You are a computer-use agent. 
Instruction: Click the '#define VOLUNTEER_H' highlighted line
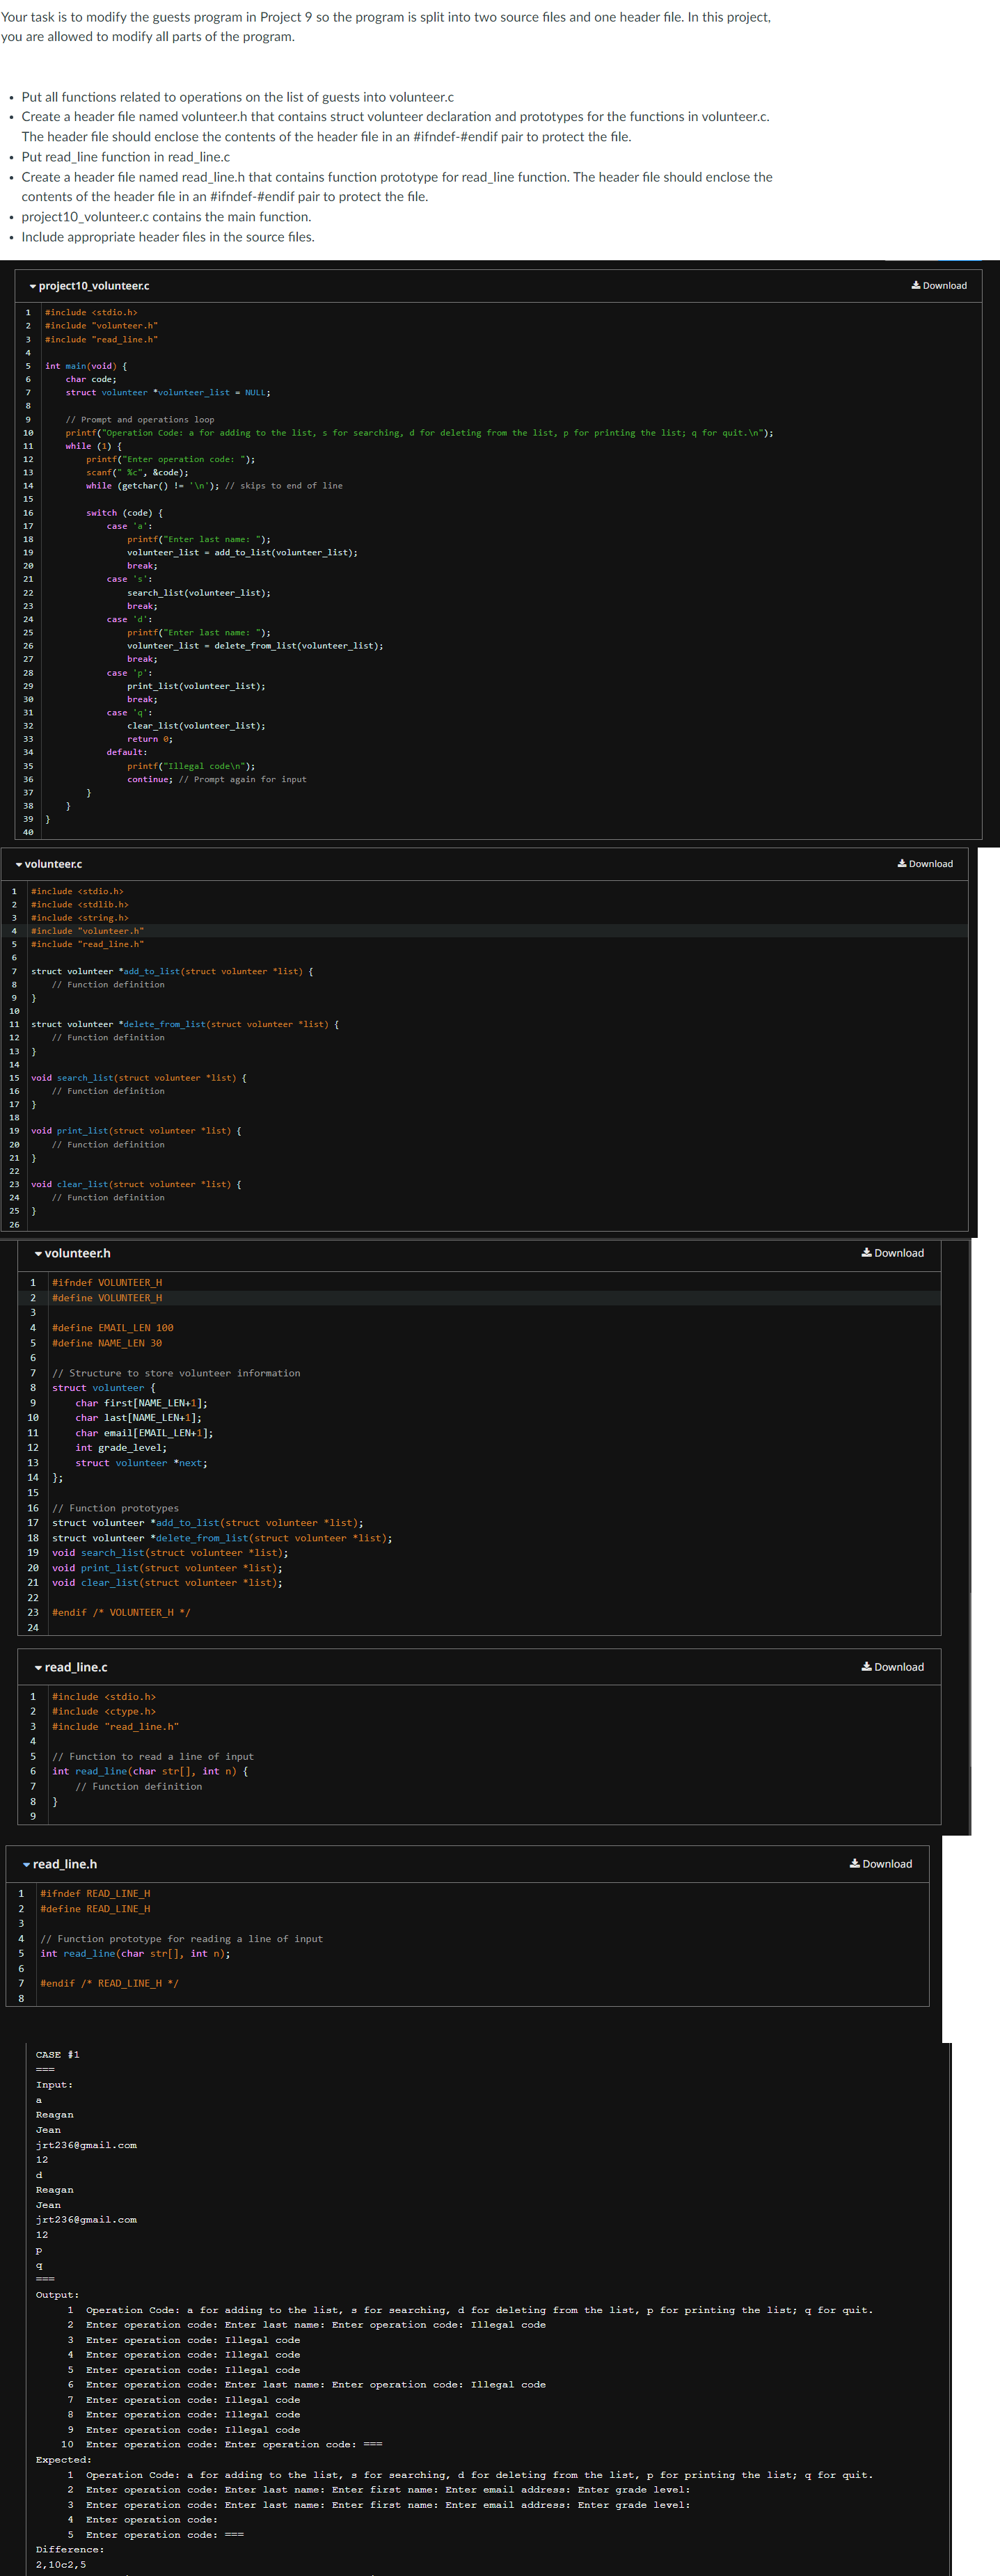107,1298
